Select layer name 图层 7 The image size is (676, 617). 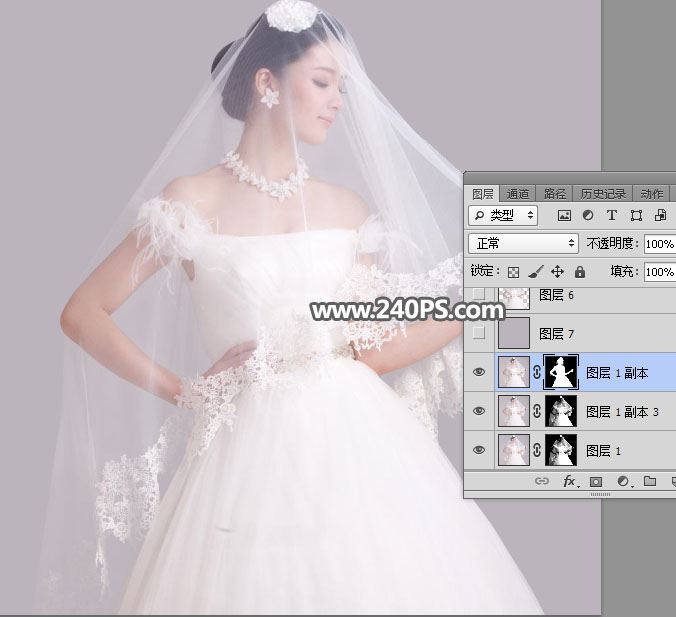tap(557, 333)
